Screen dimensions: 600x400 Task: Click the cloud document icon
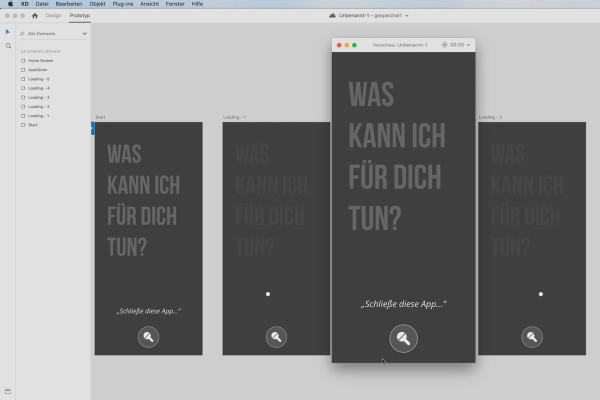click(x=332, y=16)
